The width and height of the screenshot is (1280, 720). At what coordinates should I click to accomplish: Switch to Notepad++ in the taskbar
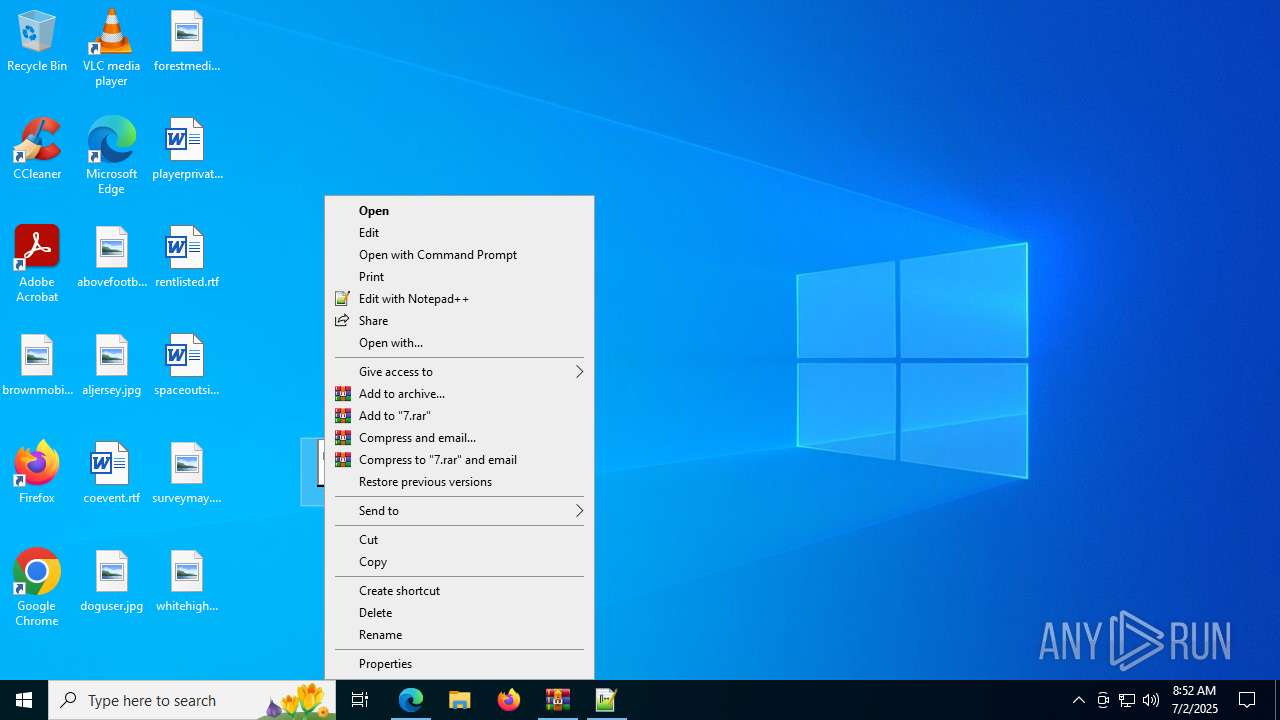pos(606,700)
